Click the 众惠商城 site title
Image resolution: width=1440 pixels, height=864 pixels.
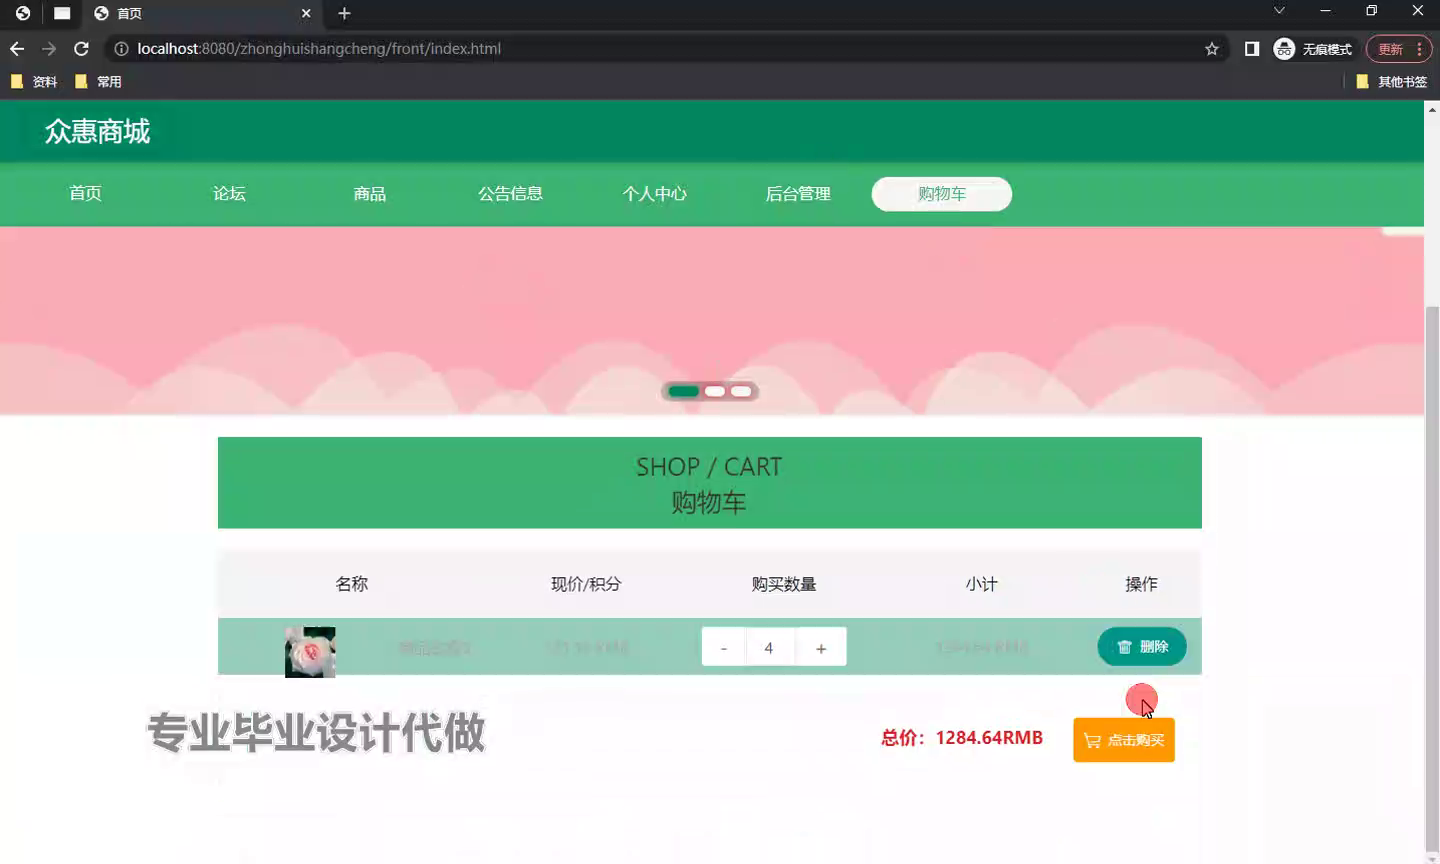[x=97, y=132]
